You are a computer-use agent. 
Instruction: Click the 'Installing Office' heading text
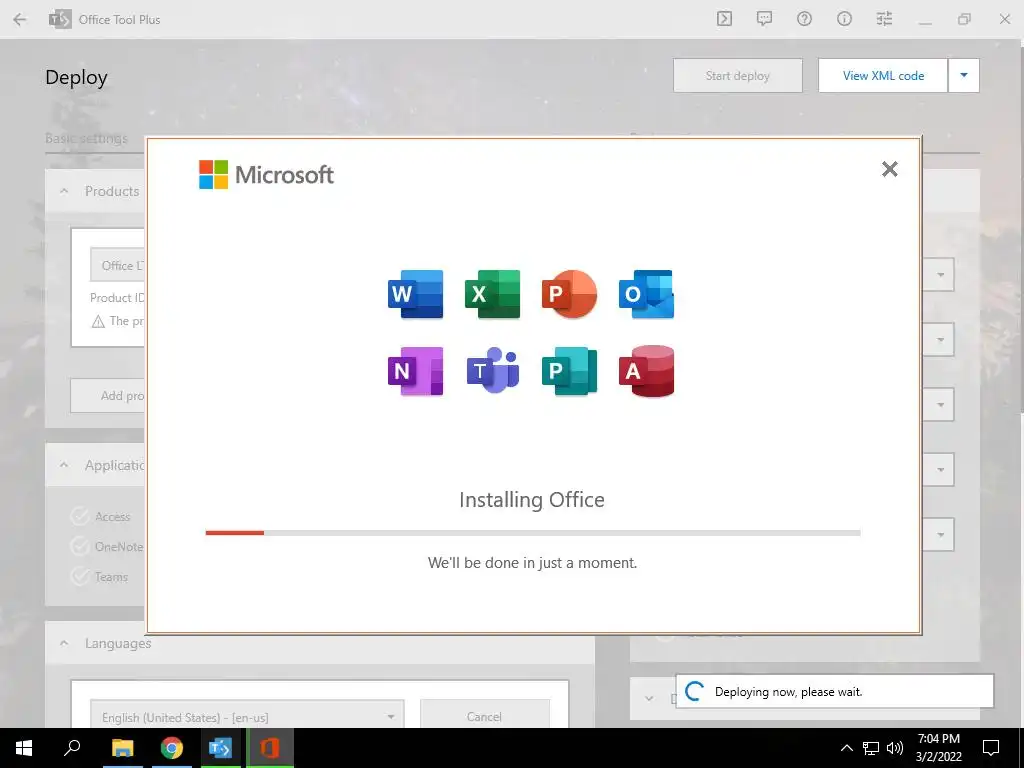pyautogui.click(x=532, y=500)
